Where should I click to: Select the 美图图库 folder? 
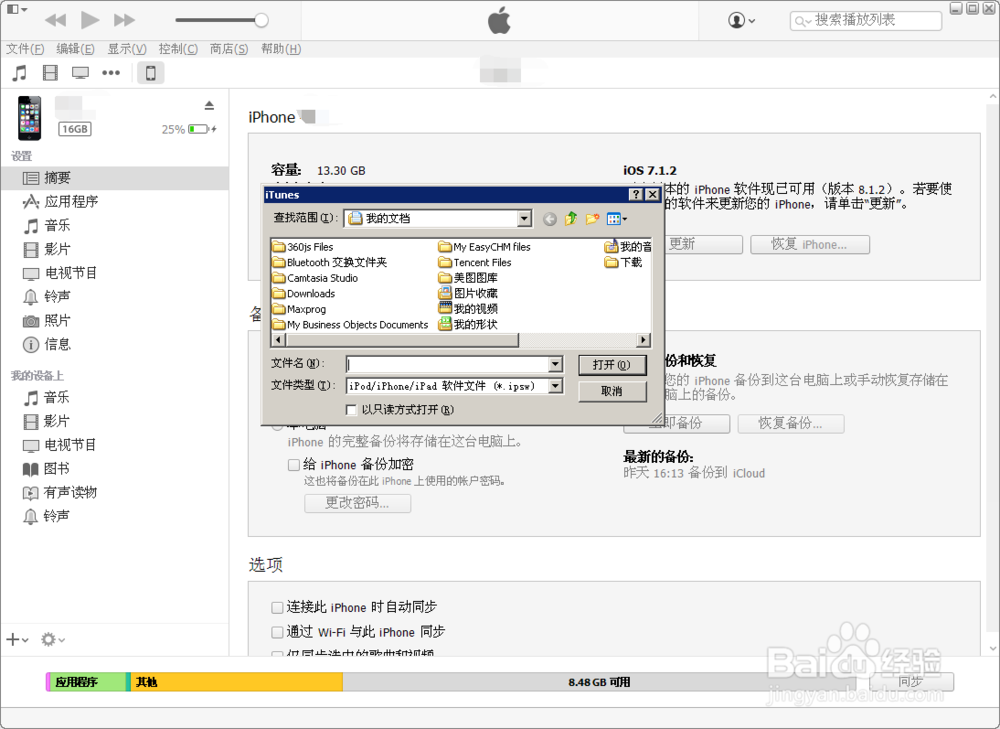(x=468, y=278)
